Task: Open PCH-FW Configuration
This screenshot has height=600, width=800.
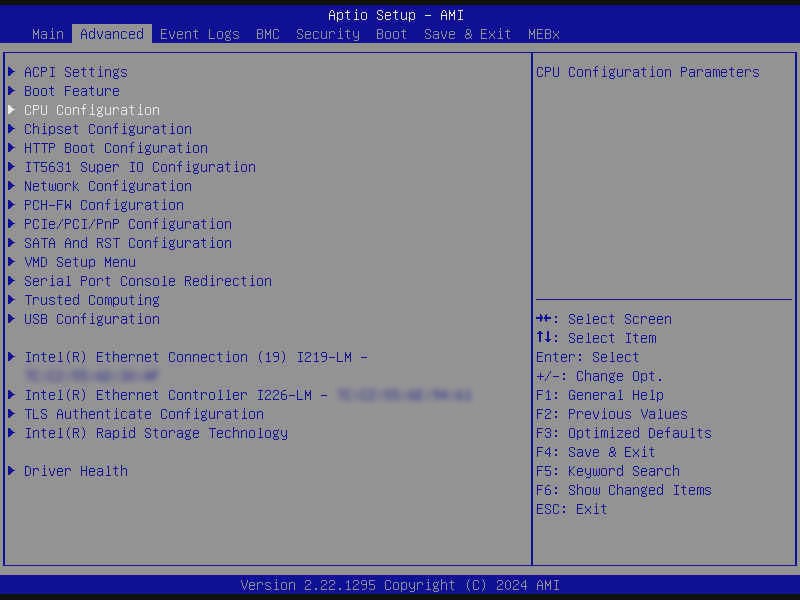Action: point(103,205)
